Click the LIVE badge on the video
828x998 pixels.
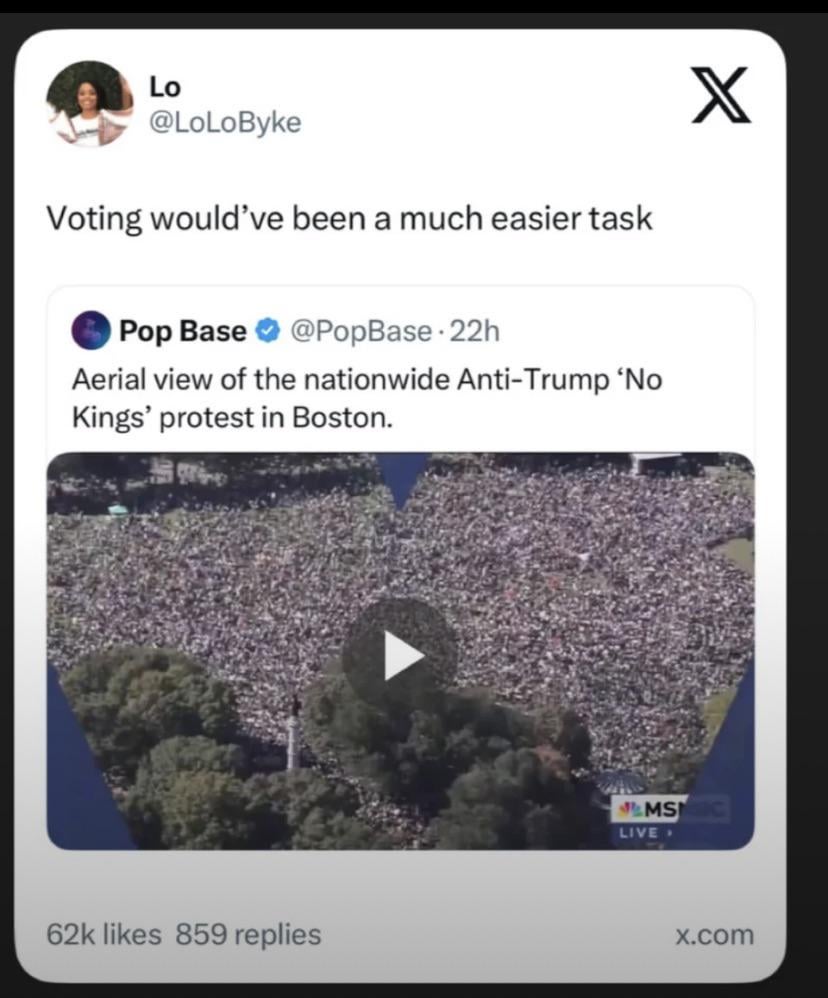point(641,832)
